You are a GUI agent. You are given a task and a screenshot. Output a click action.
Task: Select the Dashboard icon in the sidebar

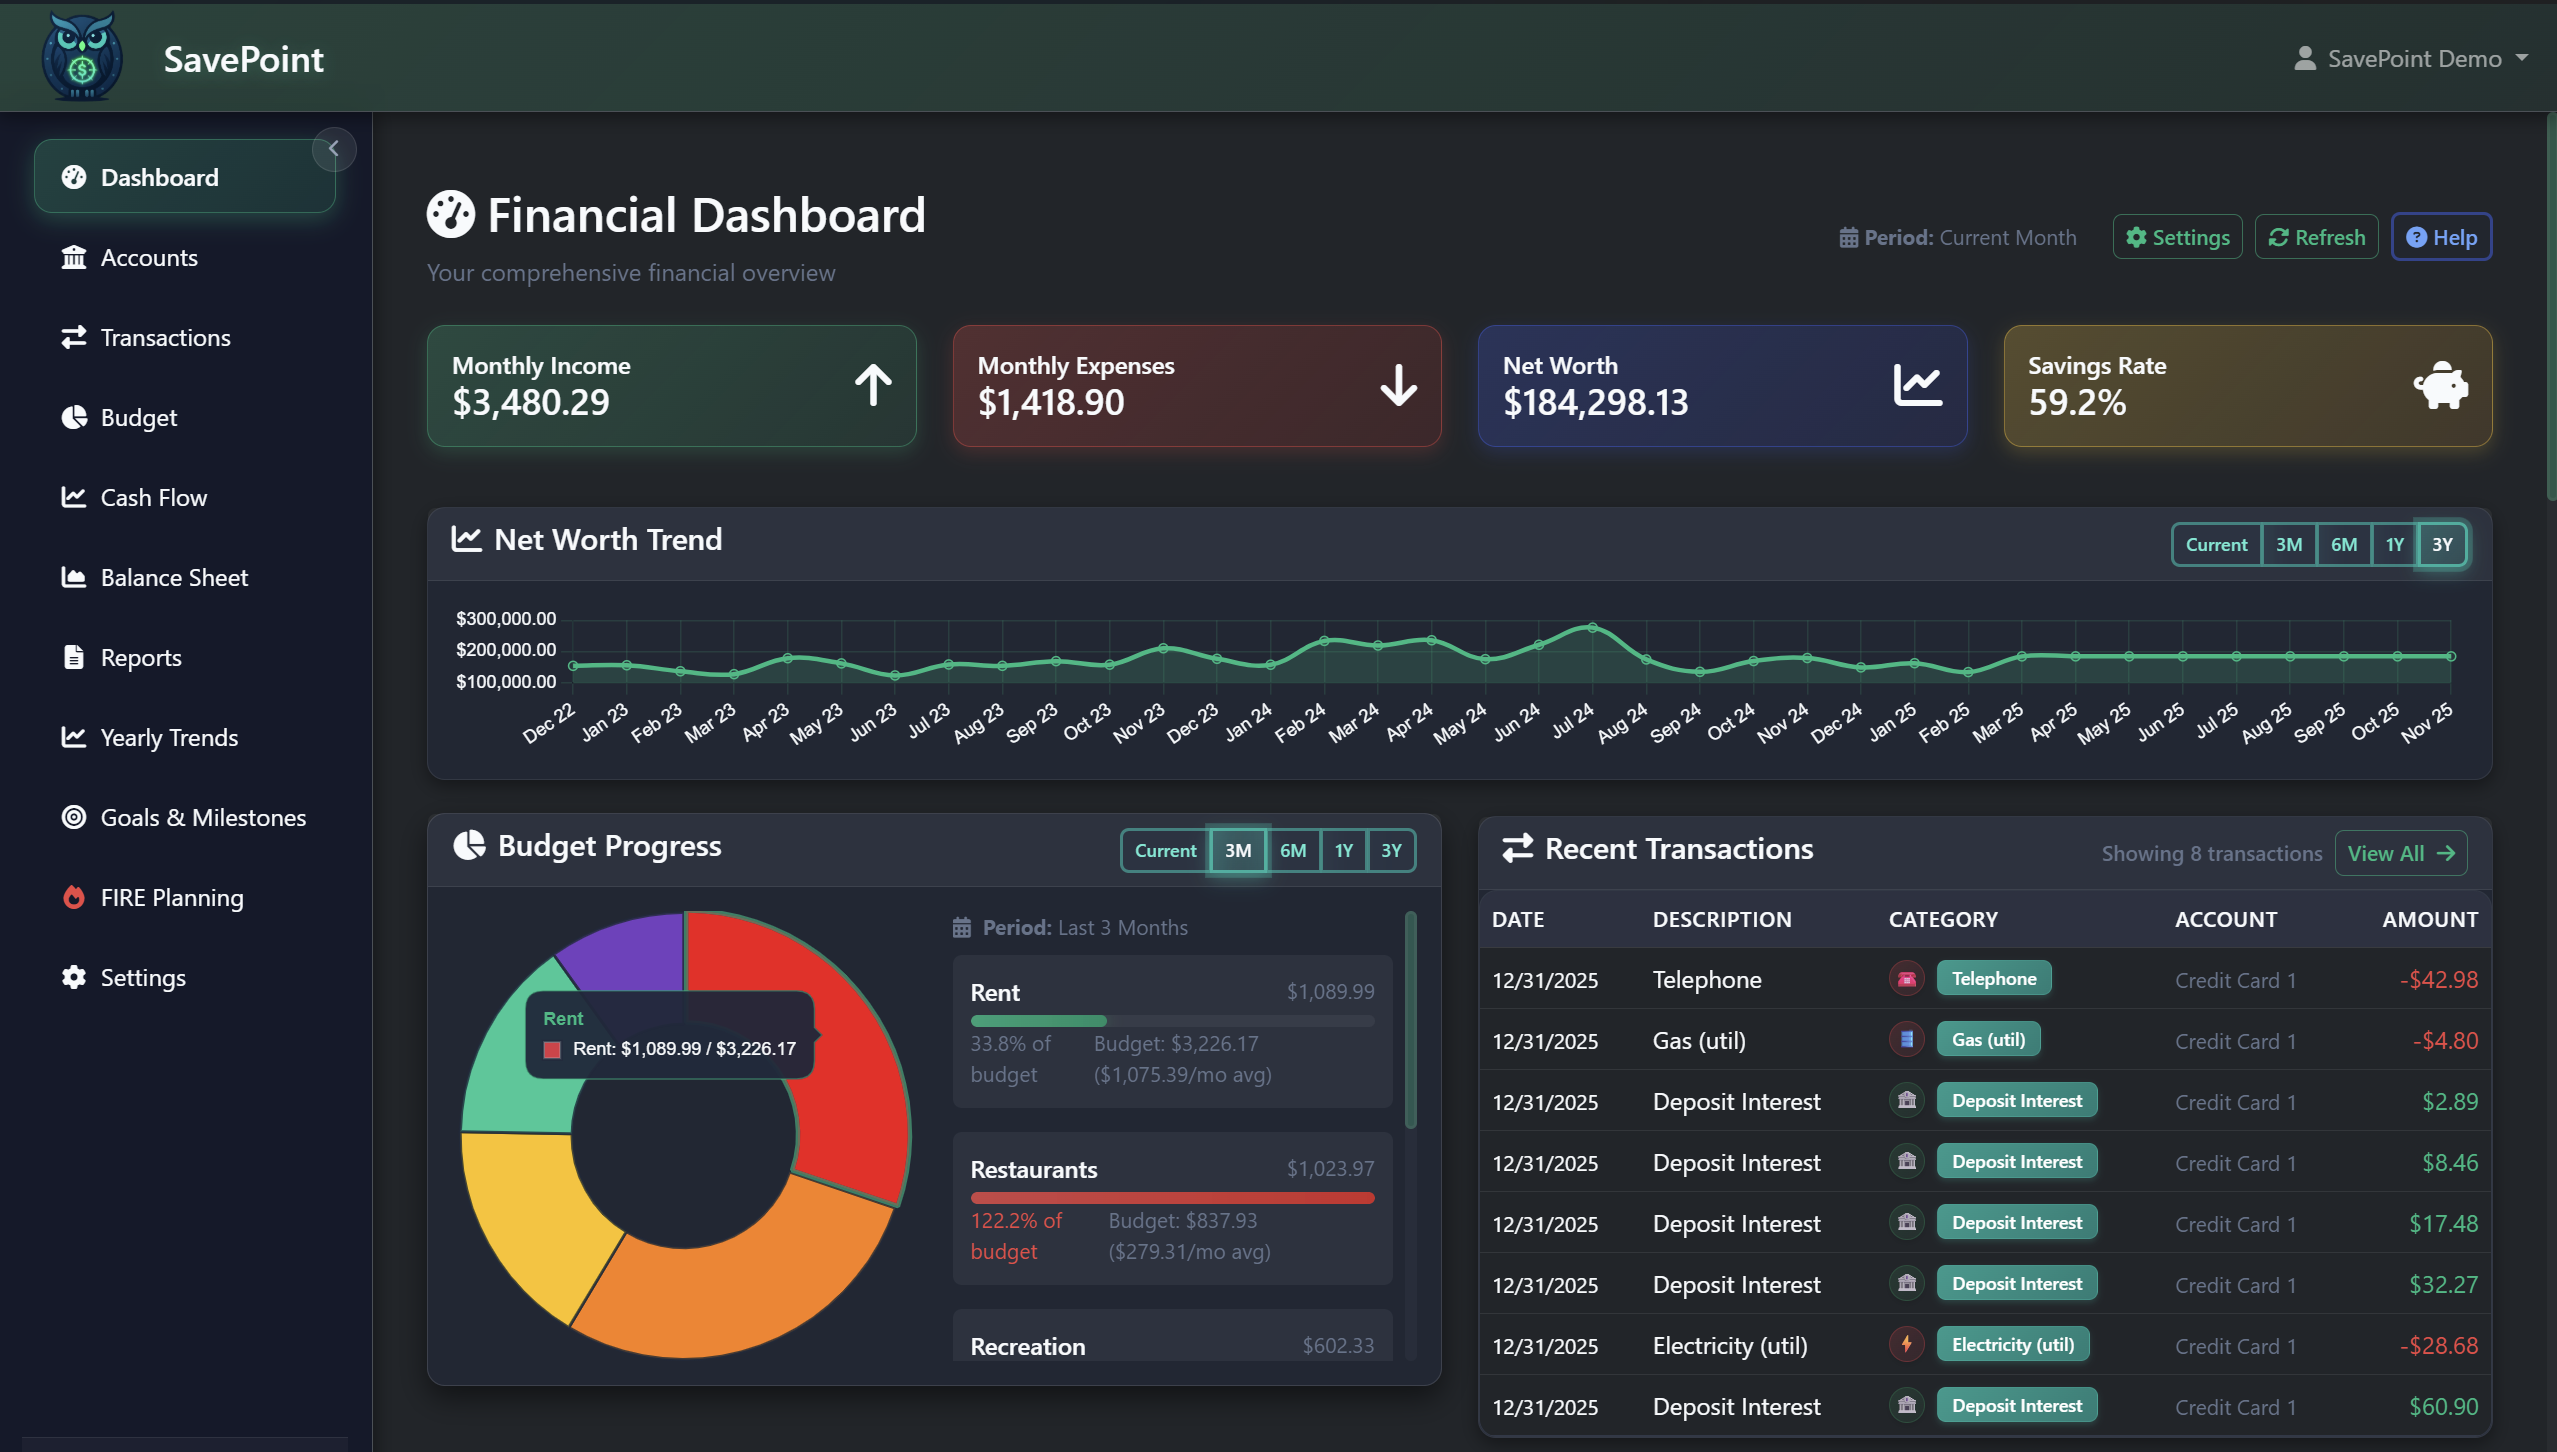coord(73,177)
